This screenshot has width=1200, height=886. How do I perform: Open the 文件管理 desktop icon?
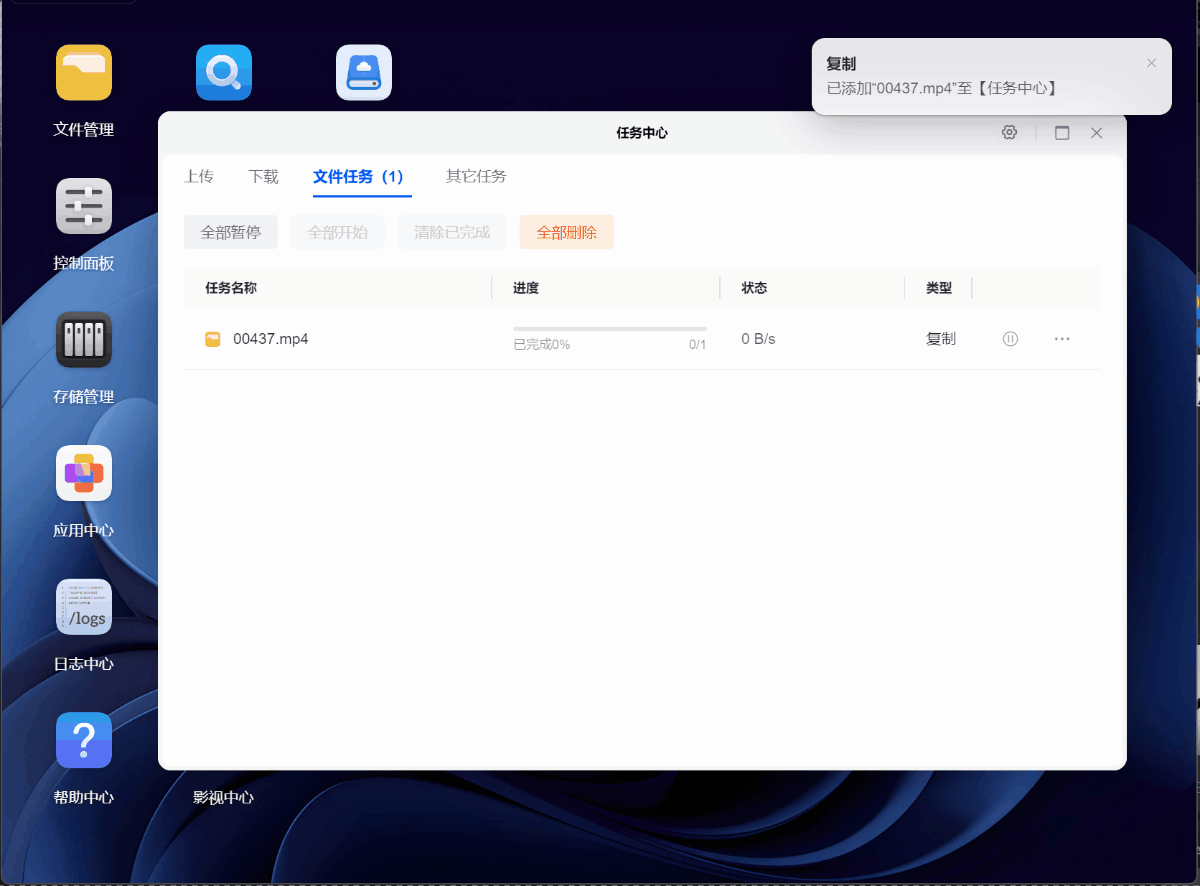84,73
